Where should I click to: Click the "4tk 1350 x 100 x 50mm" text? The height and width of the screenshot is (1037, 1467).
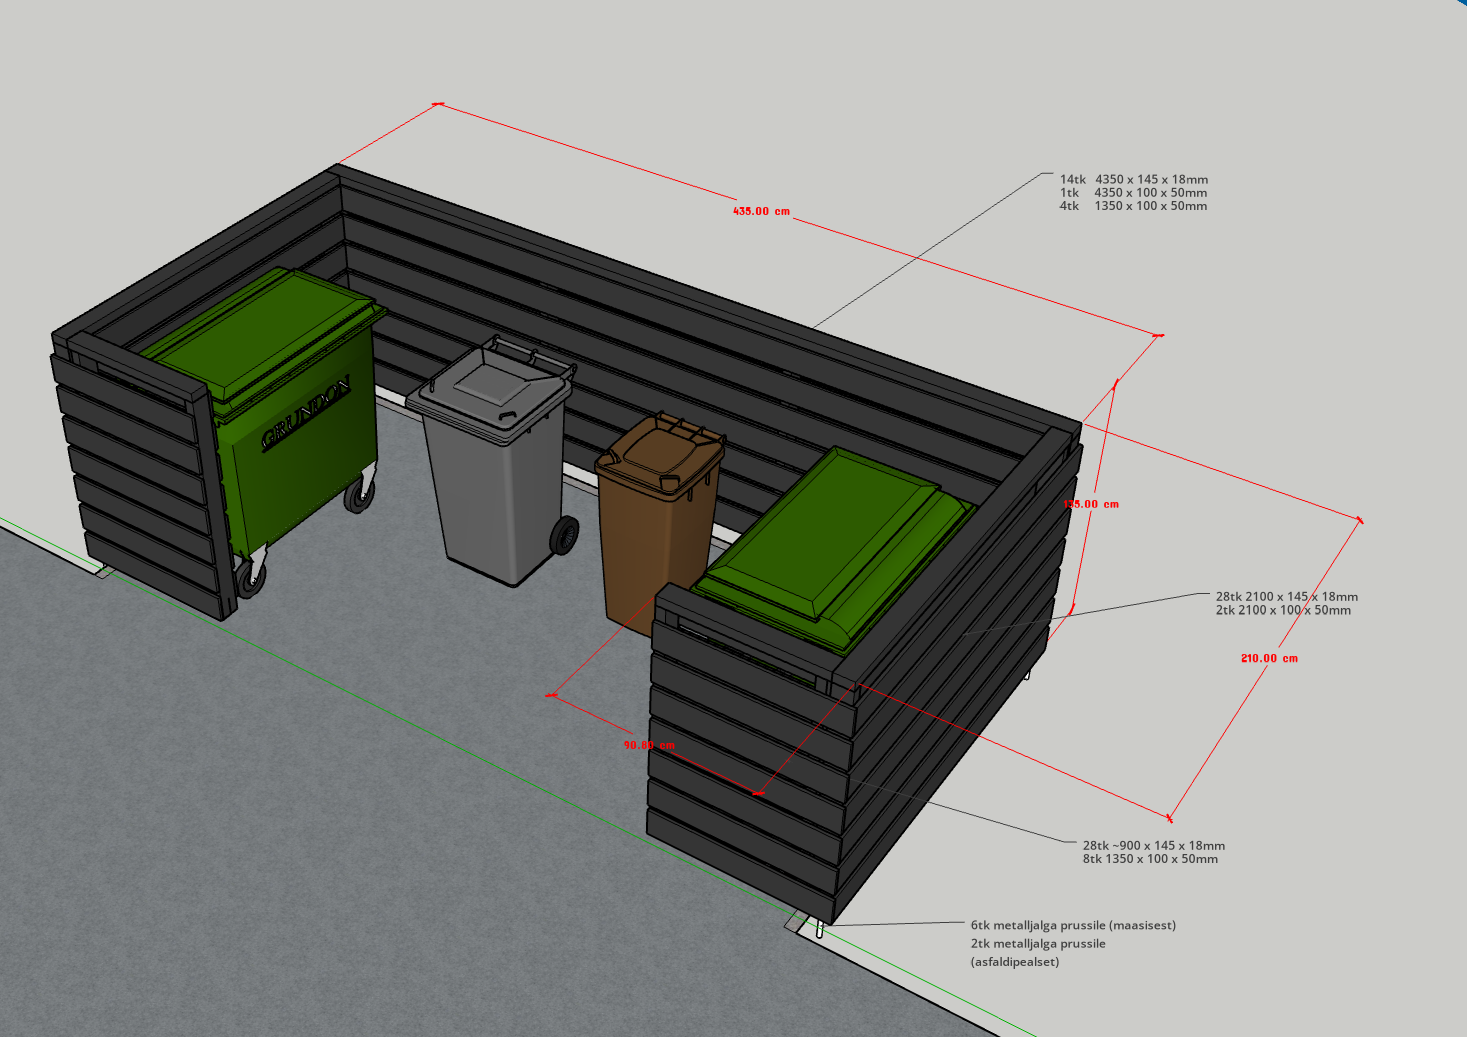click(x=1133, y=206)
